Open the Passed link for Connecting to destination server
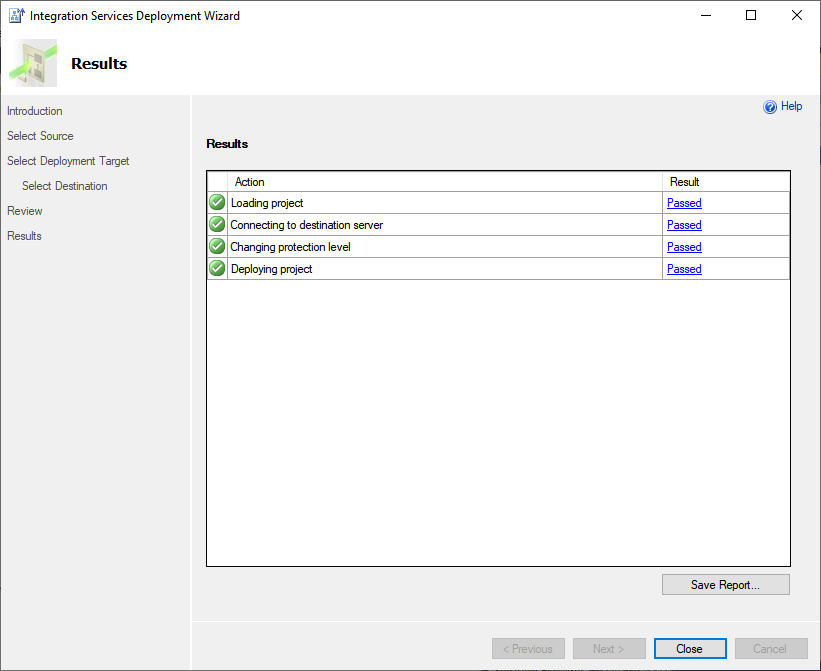This screenshot has width=821, height=671. click(684, 225)
